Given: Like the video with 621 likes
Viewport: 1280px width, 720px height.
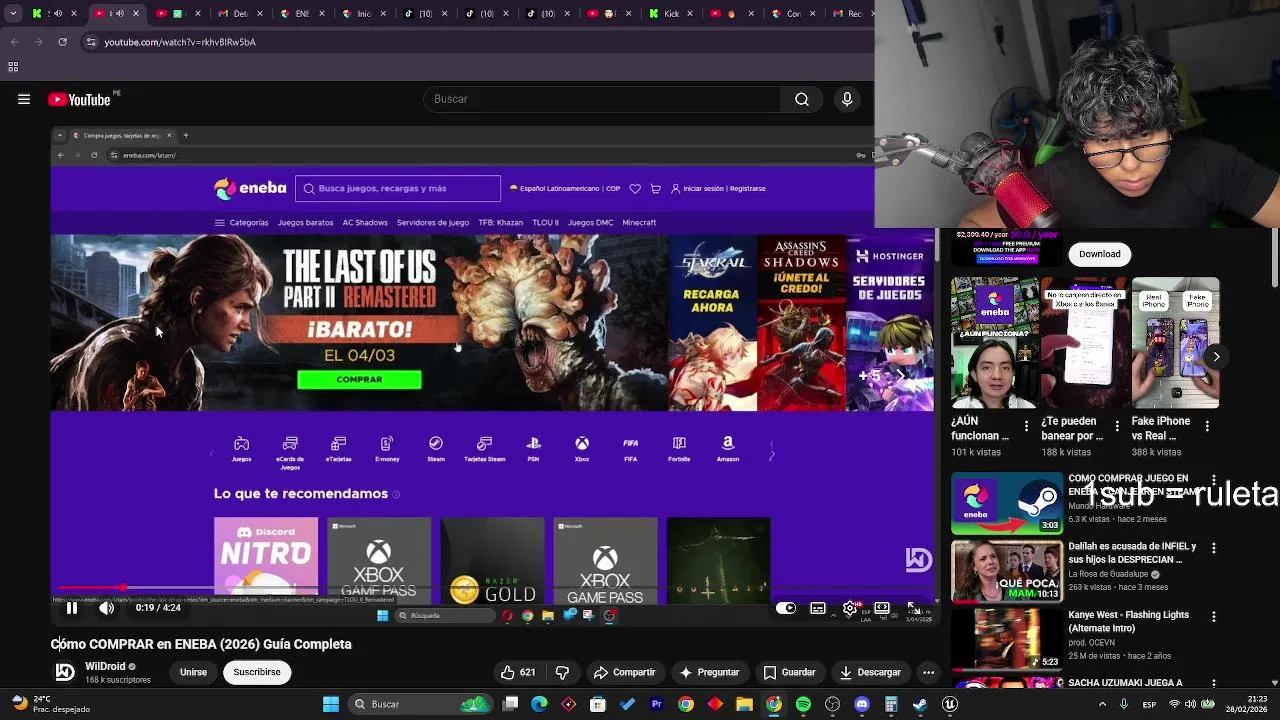Looking at the screenshot, I should pyautogui.click(x=518, y=672).
